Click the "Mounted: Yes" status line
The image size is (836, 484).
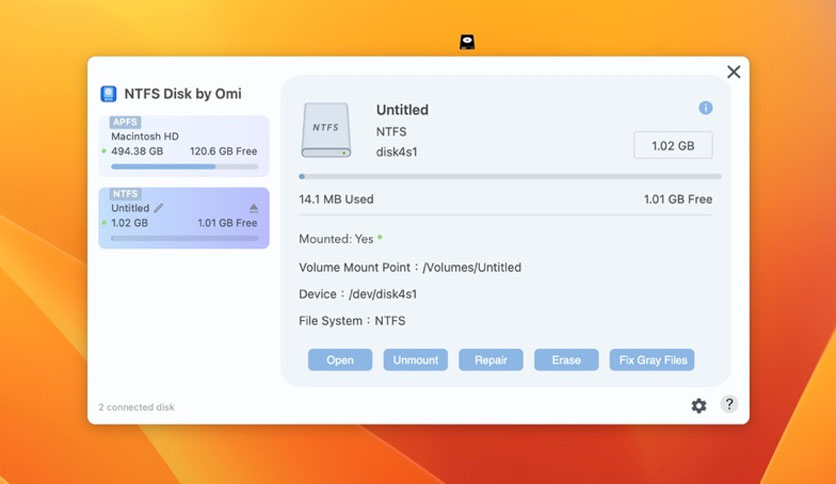point(340,239)
